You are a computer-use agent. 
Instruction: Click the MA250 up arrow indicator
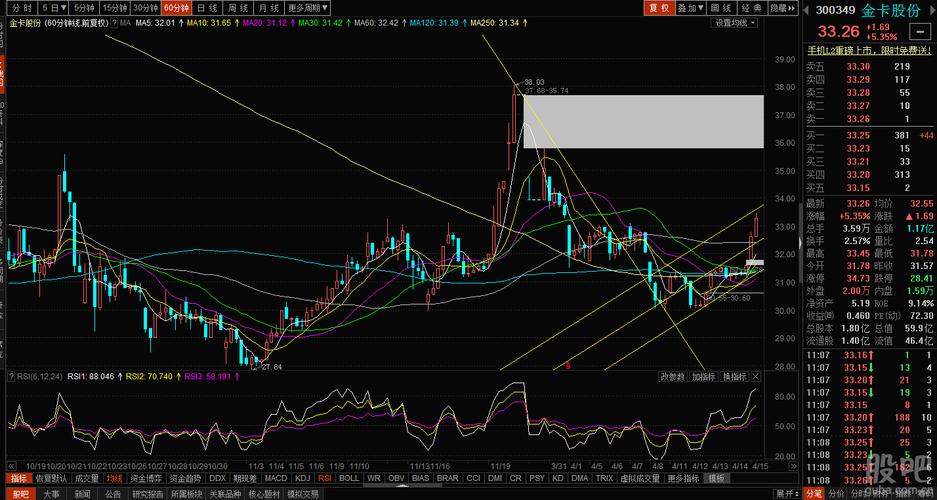click(x=525, y=23)
